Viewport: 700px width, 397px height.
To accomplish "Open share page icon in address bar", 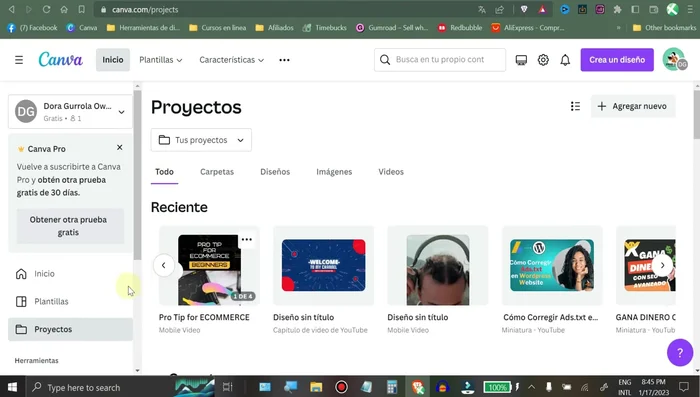I will (x=500, y=9).
